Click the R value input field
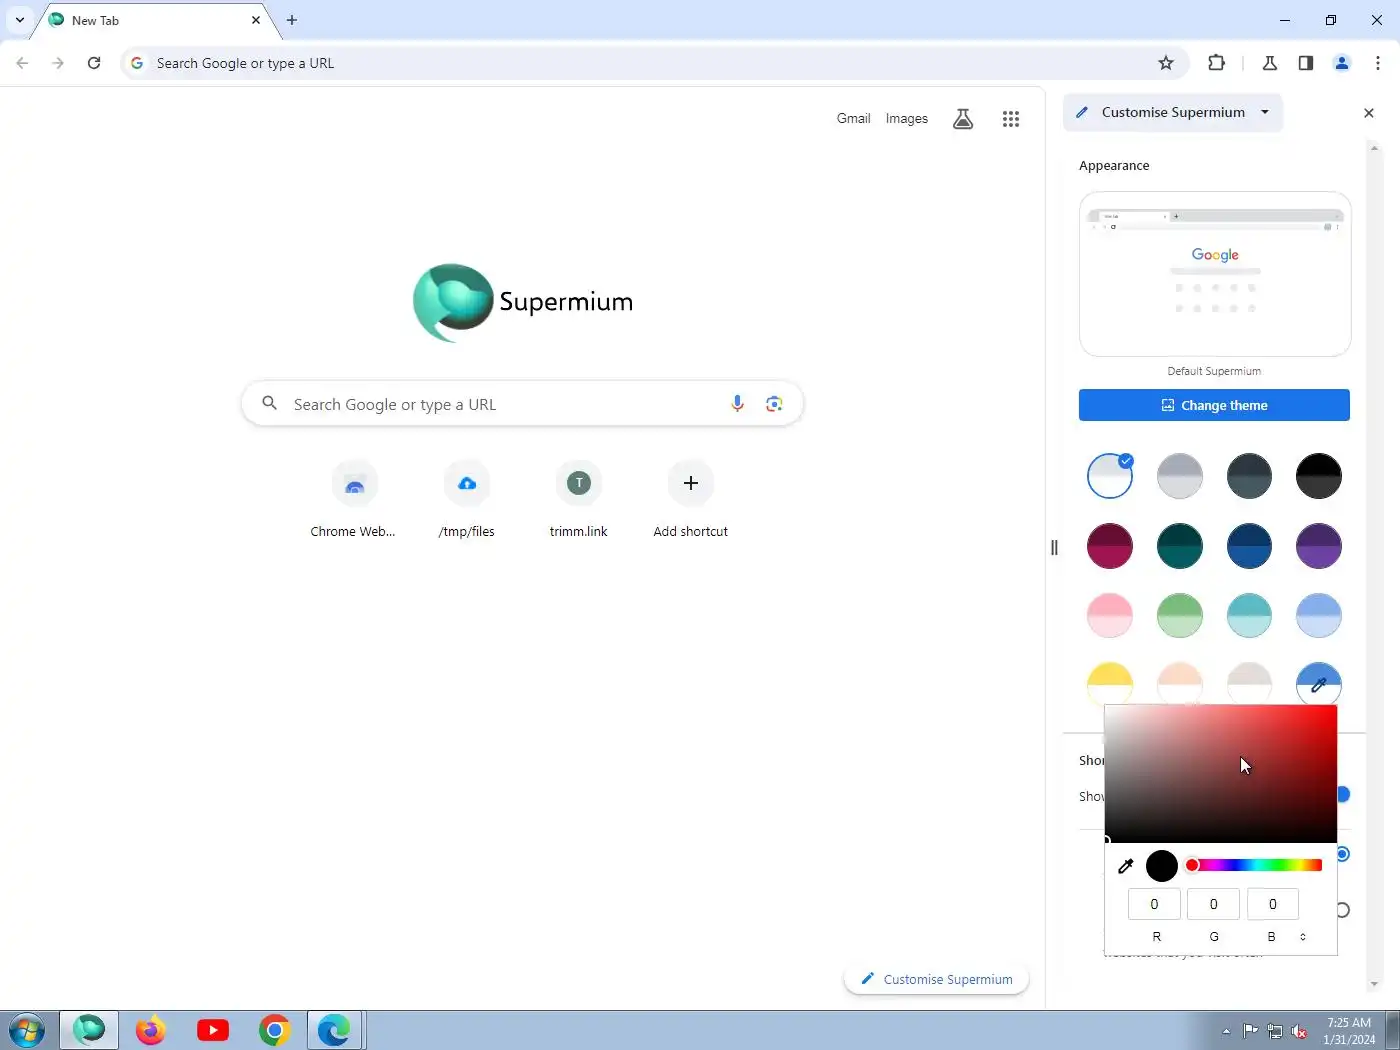 click(1154, 904)
